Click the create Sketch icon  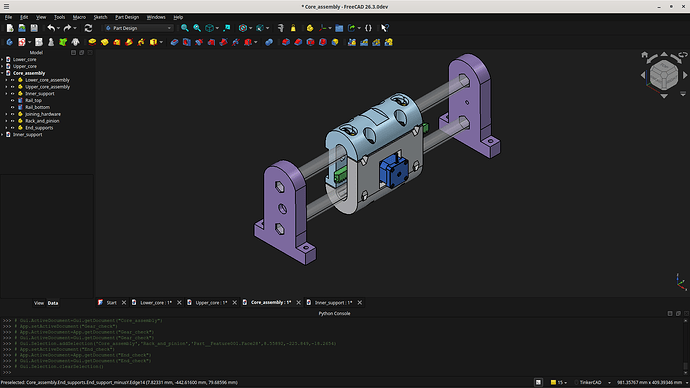(x=22, y=42)
